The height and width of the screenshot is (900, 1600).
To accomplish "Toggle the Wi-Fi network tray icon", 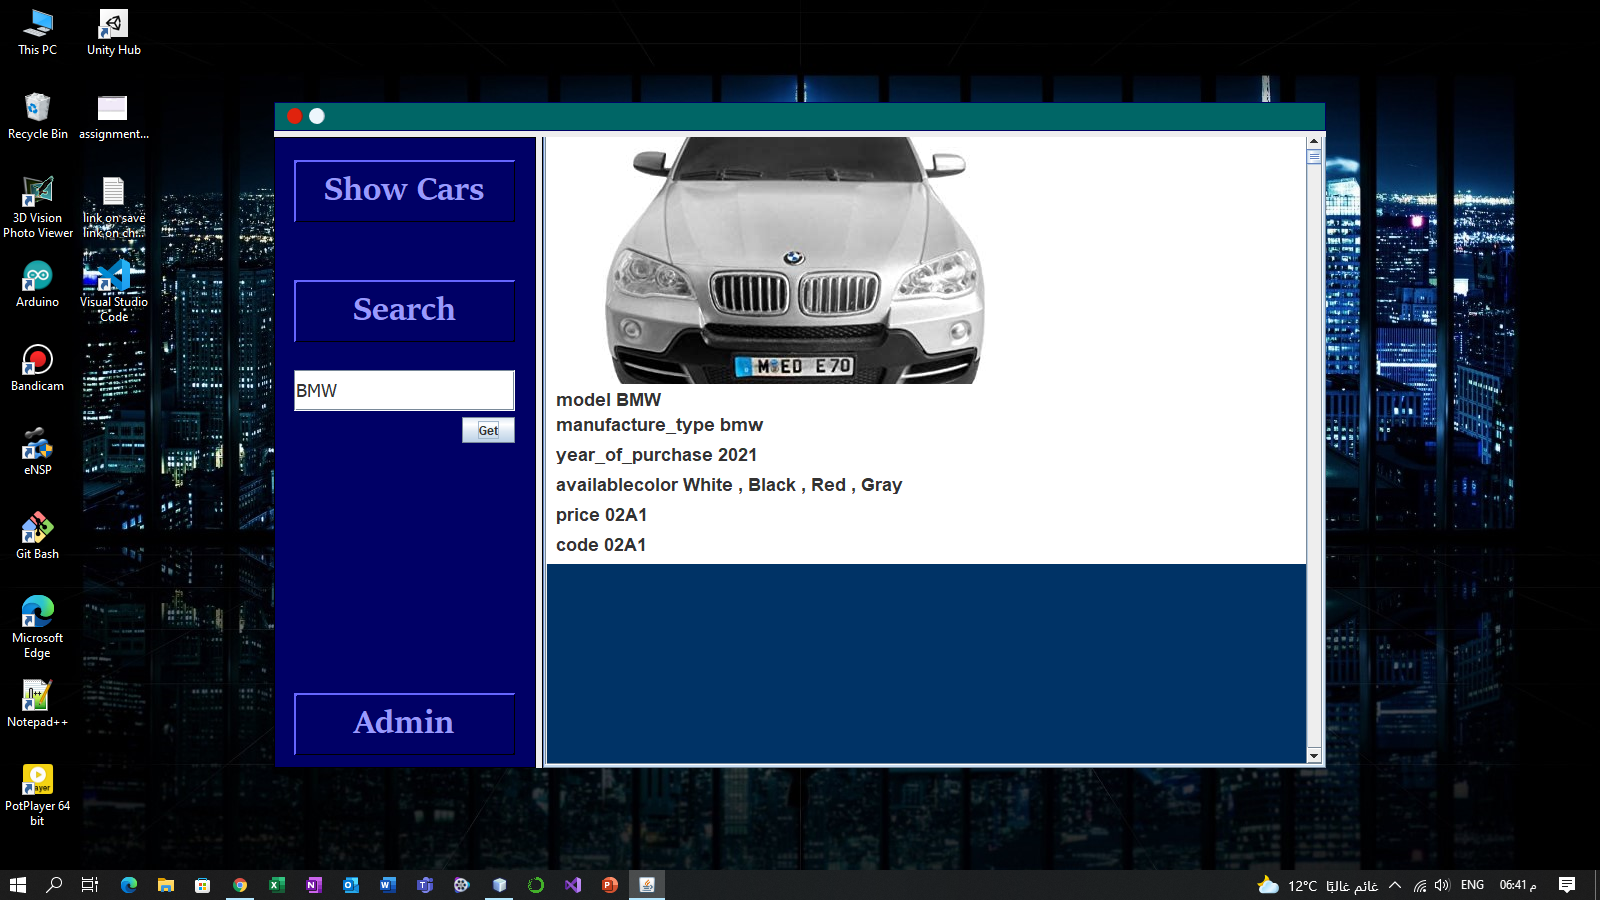I will pyautogui.click(x=1420, y=884).
